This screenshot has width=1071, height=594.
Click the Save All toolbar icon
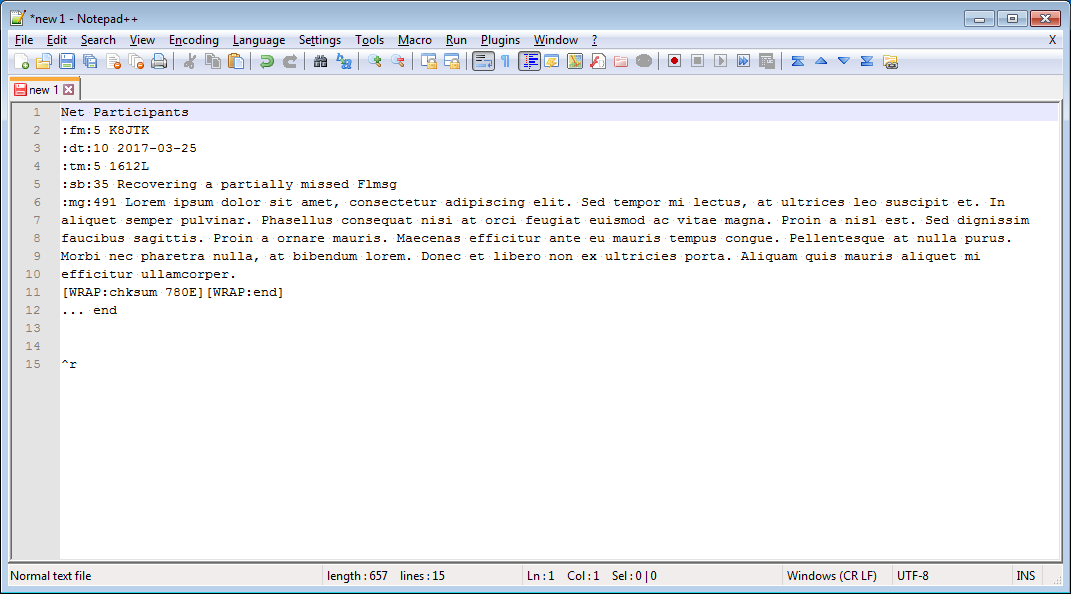90,61
